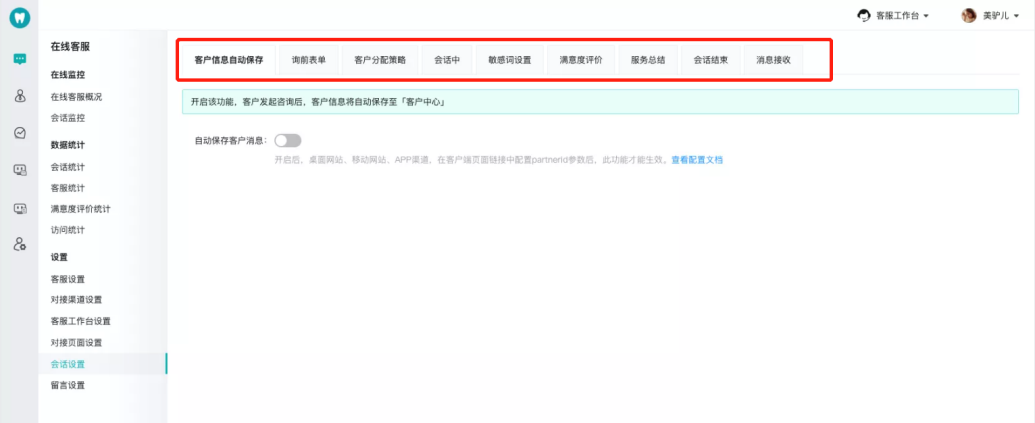The height and width of the screenshot is (423, 1035).
Task: Click the tooth logo icon
Action: 20,18
